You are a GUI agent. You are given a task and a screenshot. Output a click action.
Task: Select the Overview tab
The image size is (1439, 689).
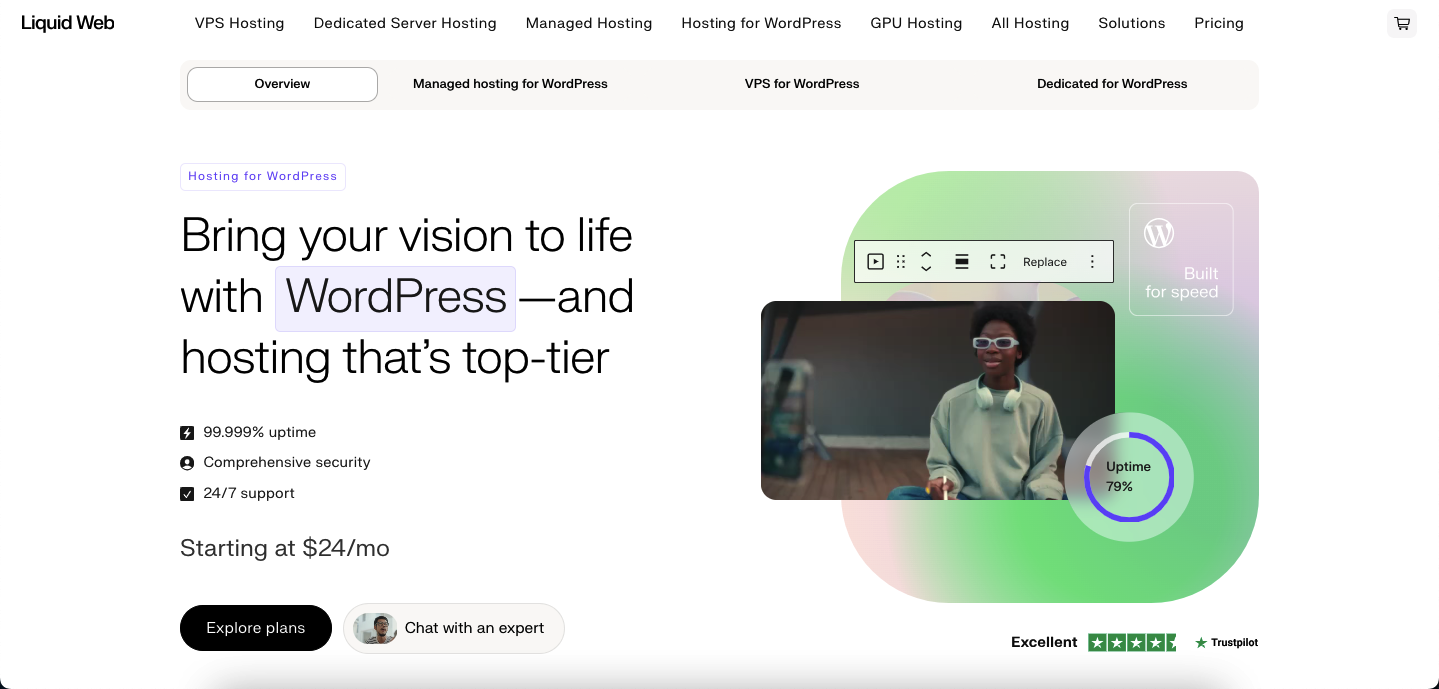pyautogui.click(x=282, y=84)
